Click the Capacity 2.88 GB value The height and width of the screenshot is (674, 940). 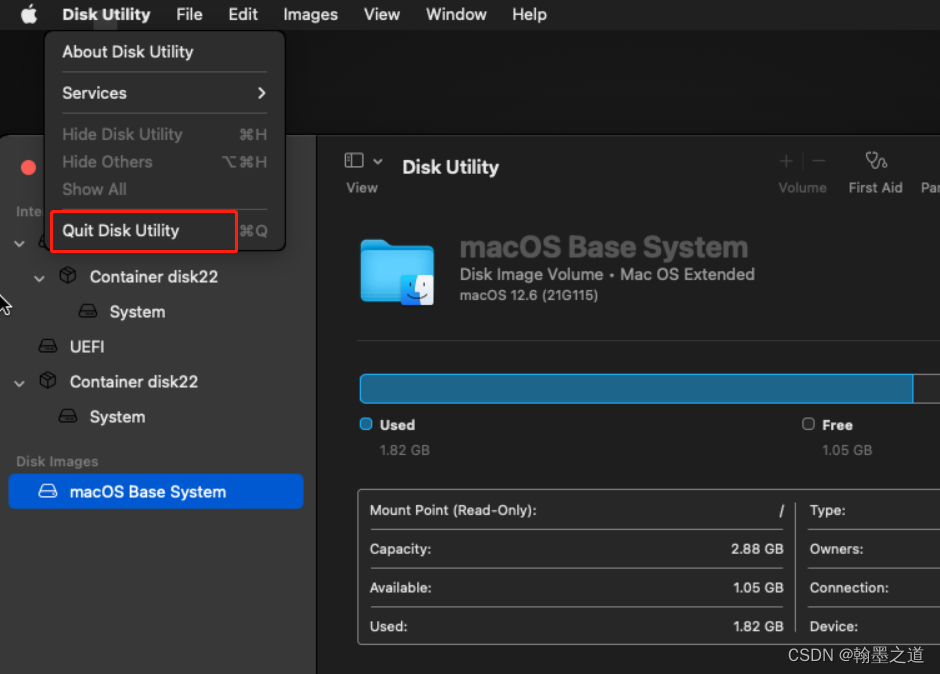[x=757, y=549]
